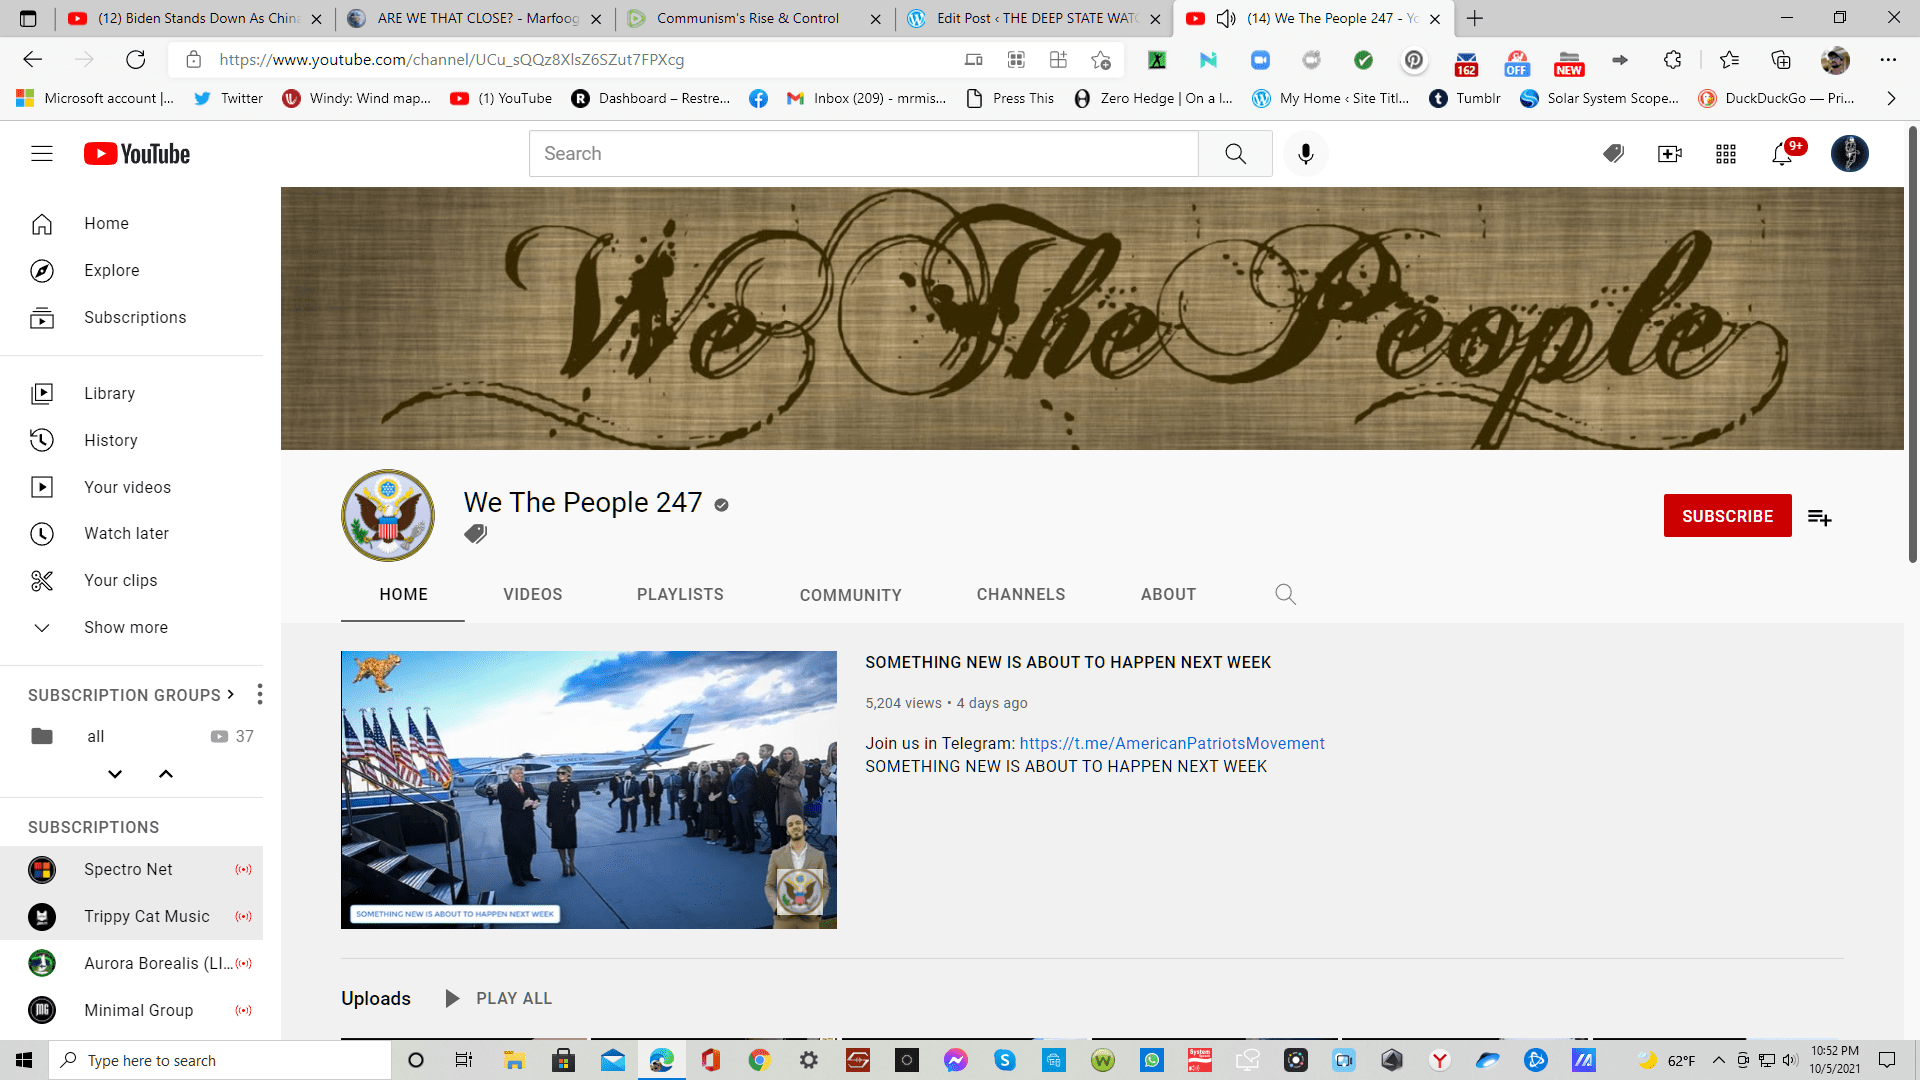1920x1080 pixels.
Task: Click the red Subscribe button
Action: click(x=1727, y=516)
